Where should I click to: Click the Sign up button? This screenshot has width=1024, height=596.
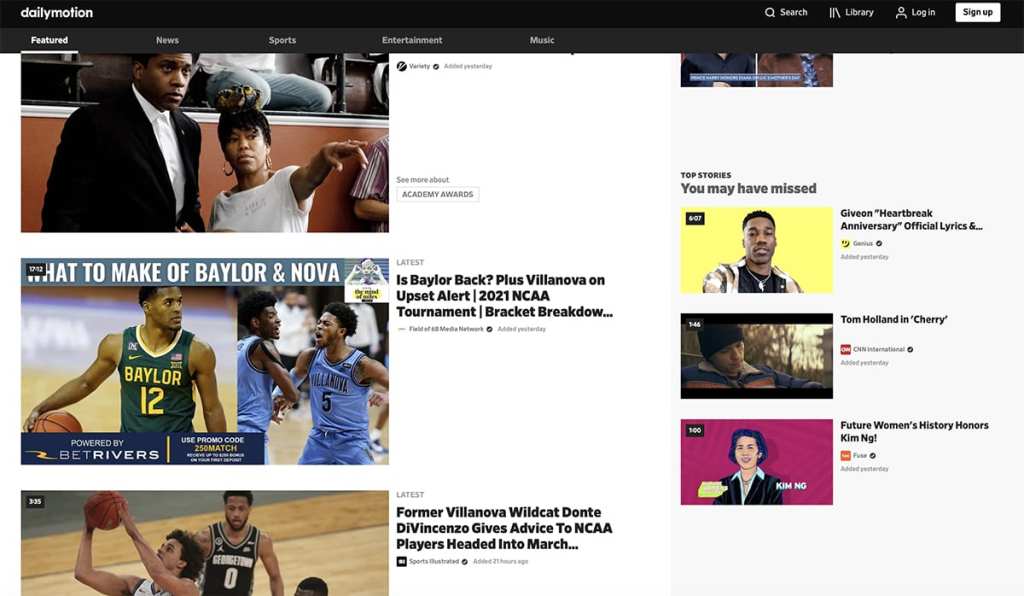(x=978, y=12)
